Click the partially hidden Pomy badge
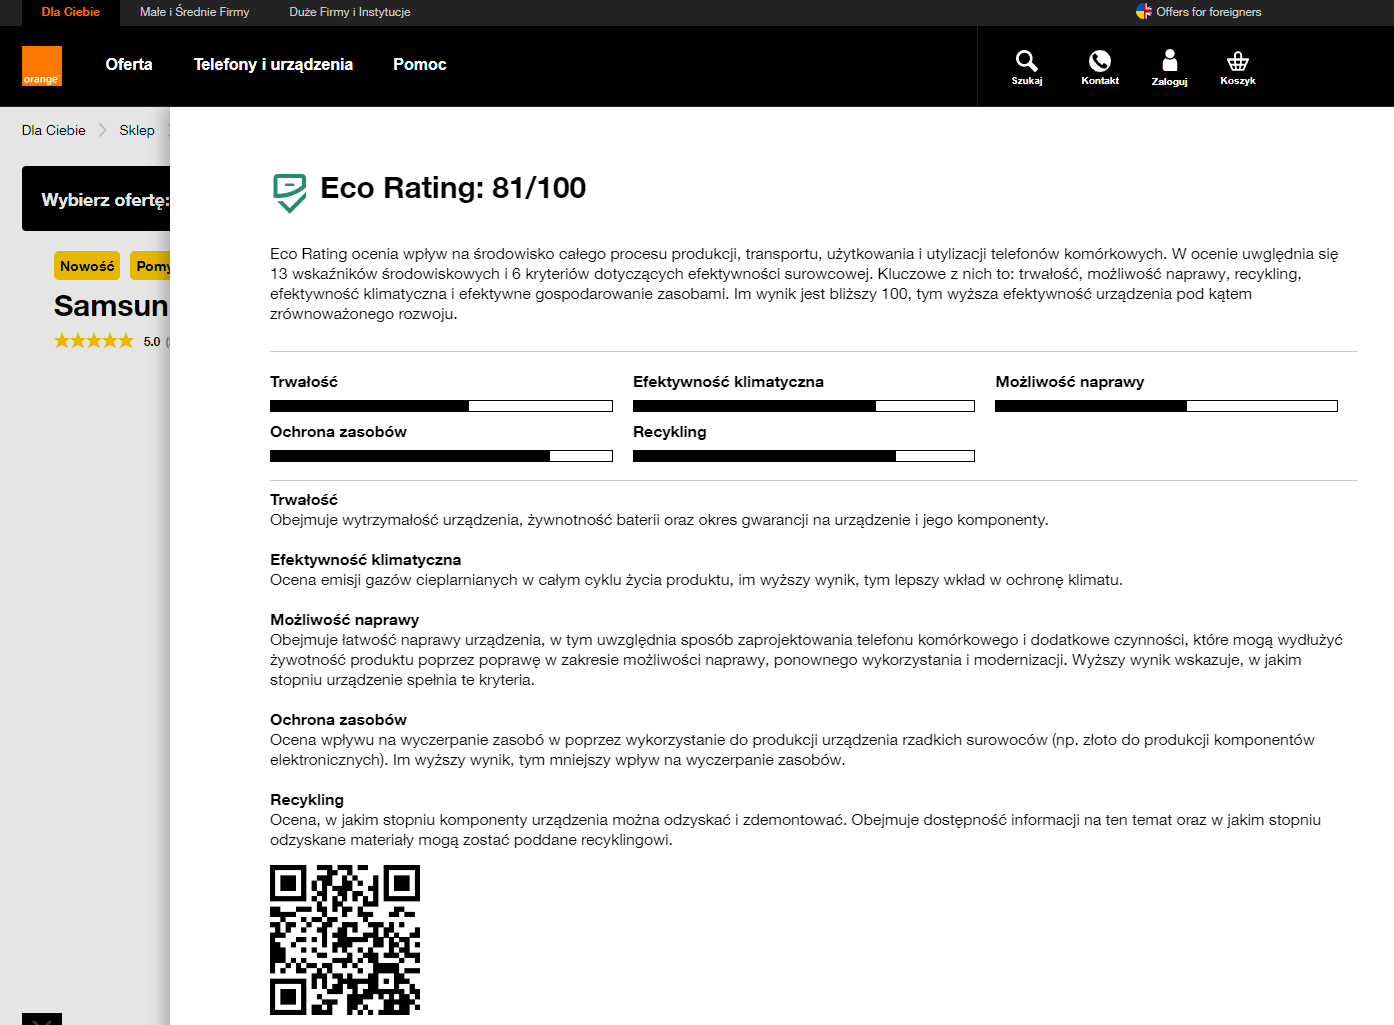Screen dimensions: 1394x1025 click(150, 266)
